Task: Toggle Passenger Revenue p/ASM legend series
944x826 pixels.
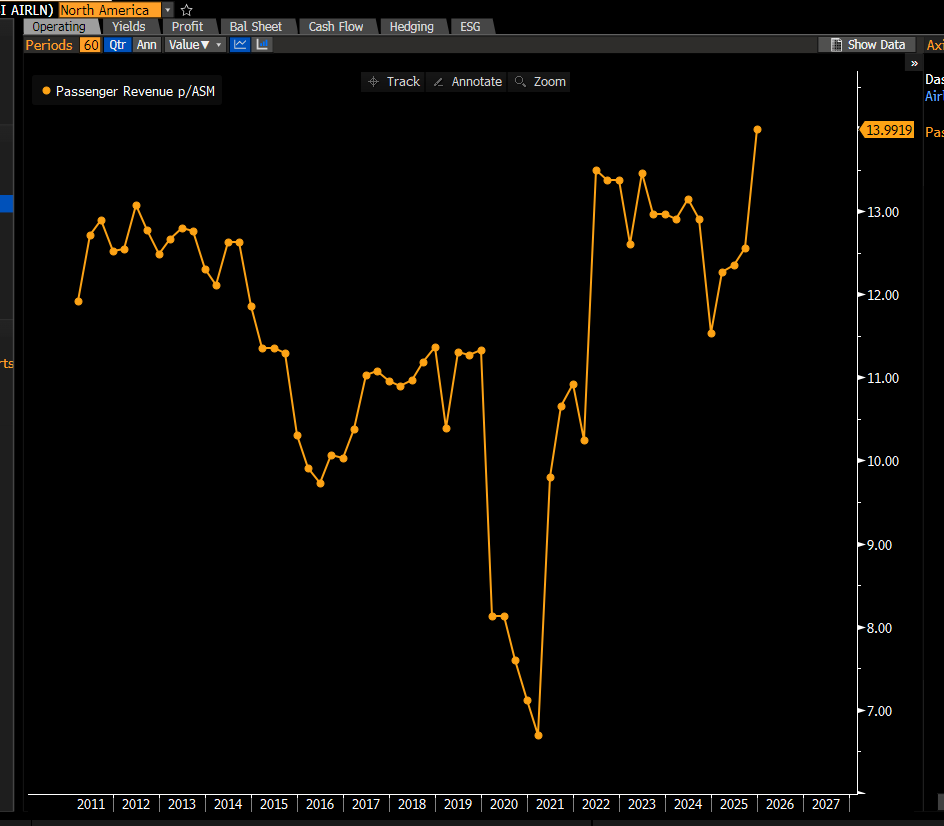Action: tap(128, 91)
